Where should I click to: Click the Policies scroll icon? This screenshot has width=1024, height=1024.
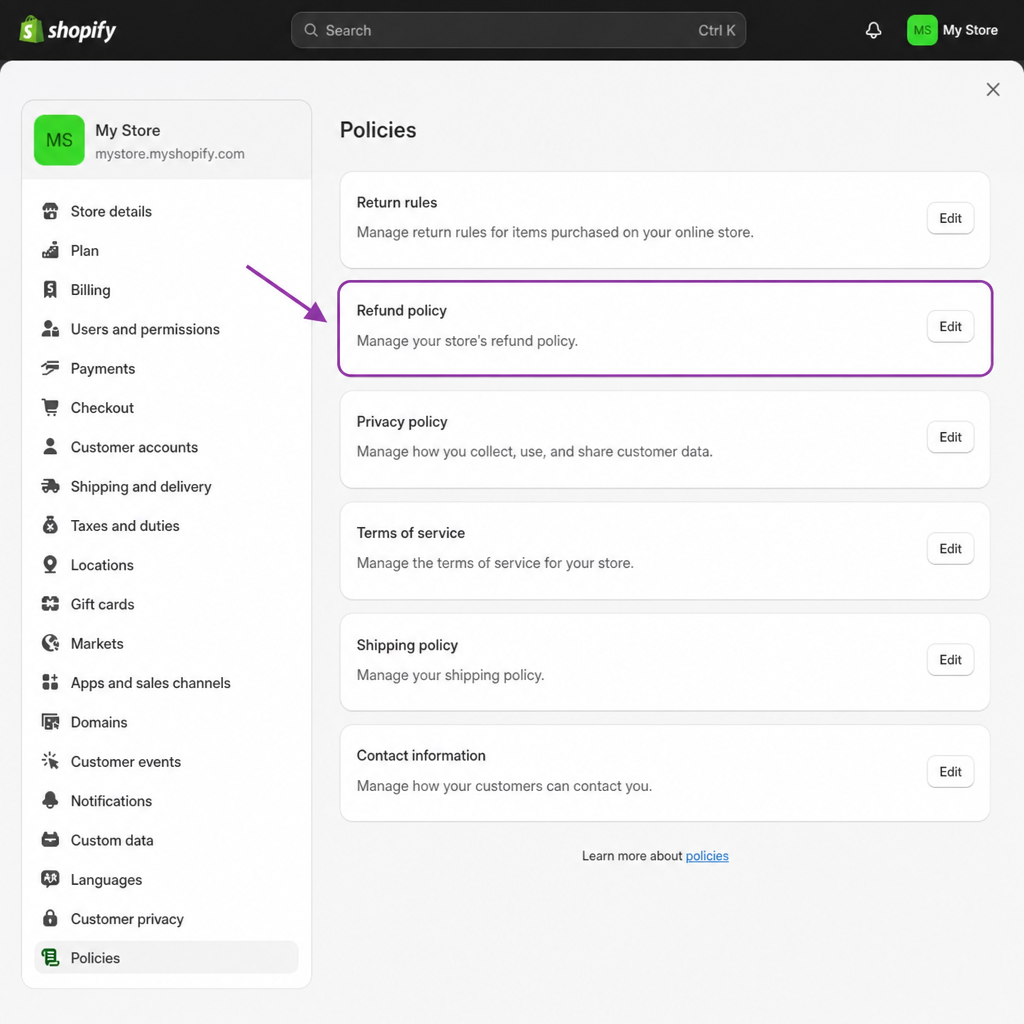point(50,957)
